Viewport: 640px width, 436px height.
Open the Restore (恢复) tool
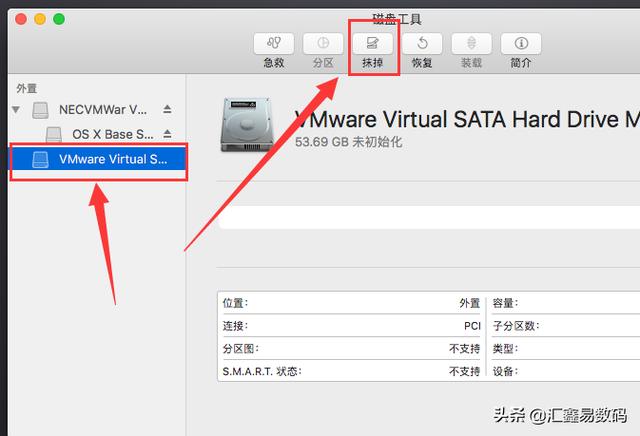[x=422, y=43]
